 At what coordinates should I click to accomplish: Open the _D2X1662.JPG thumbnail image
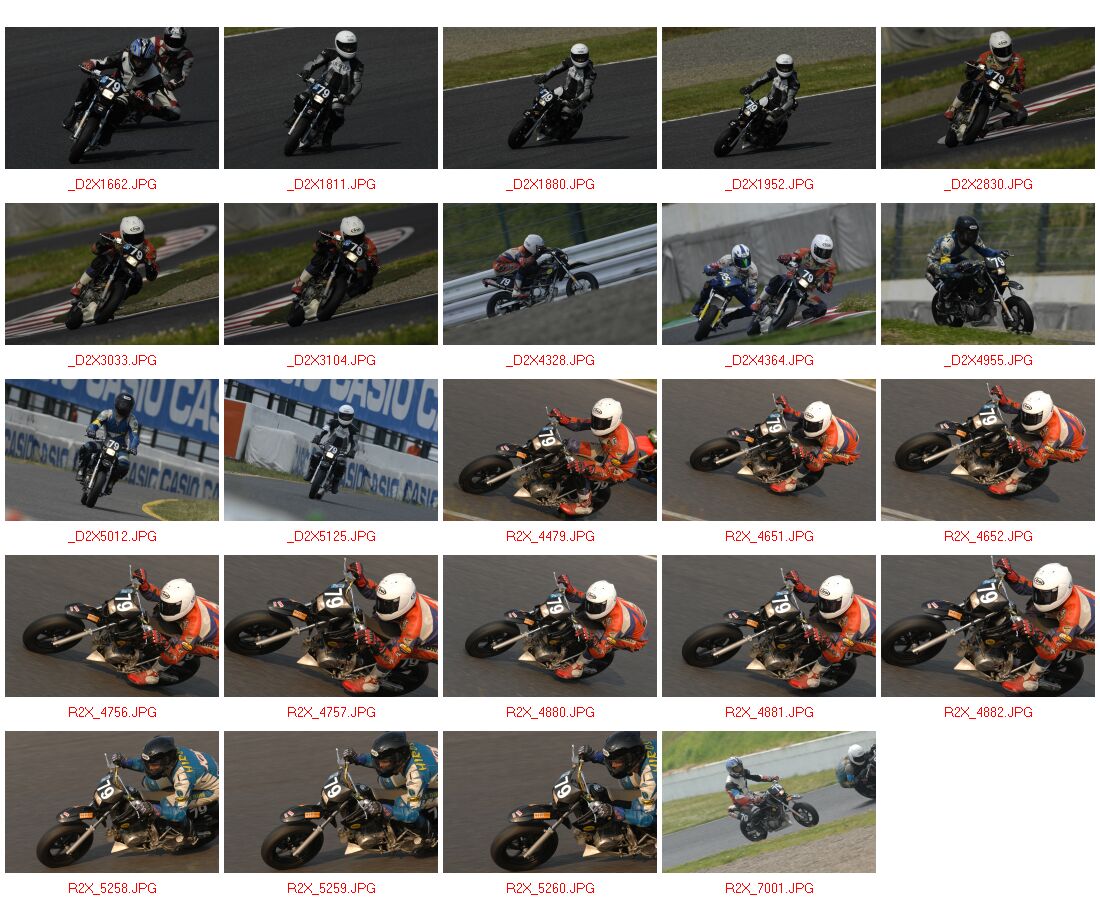pos(112,98)
